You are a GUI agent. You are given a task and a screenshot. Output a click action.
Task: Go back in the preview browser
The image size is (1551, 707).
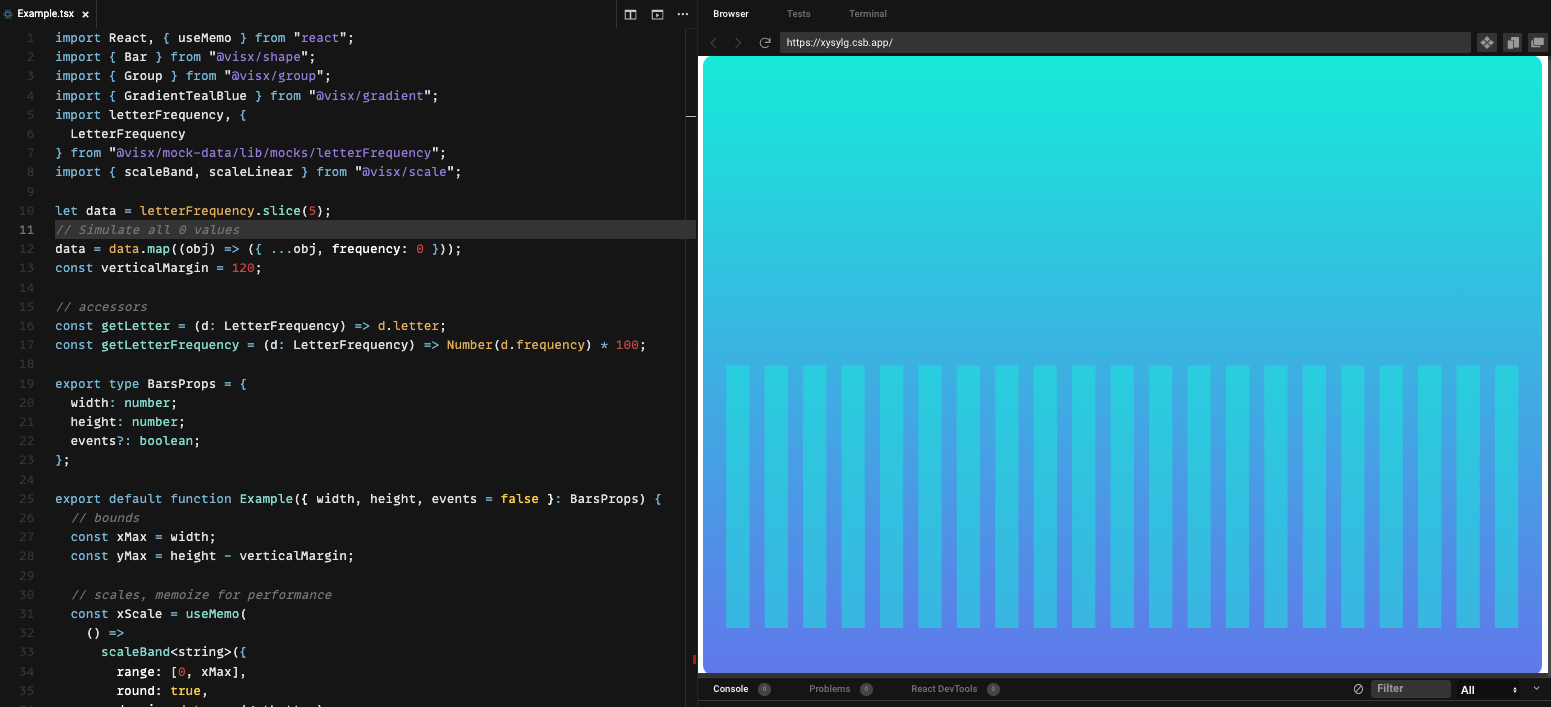[714, 43]
